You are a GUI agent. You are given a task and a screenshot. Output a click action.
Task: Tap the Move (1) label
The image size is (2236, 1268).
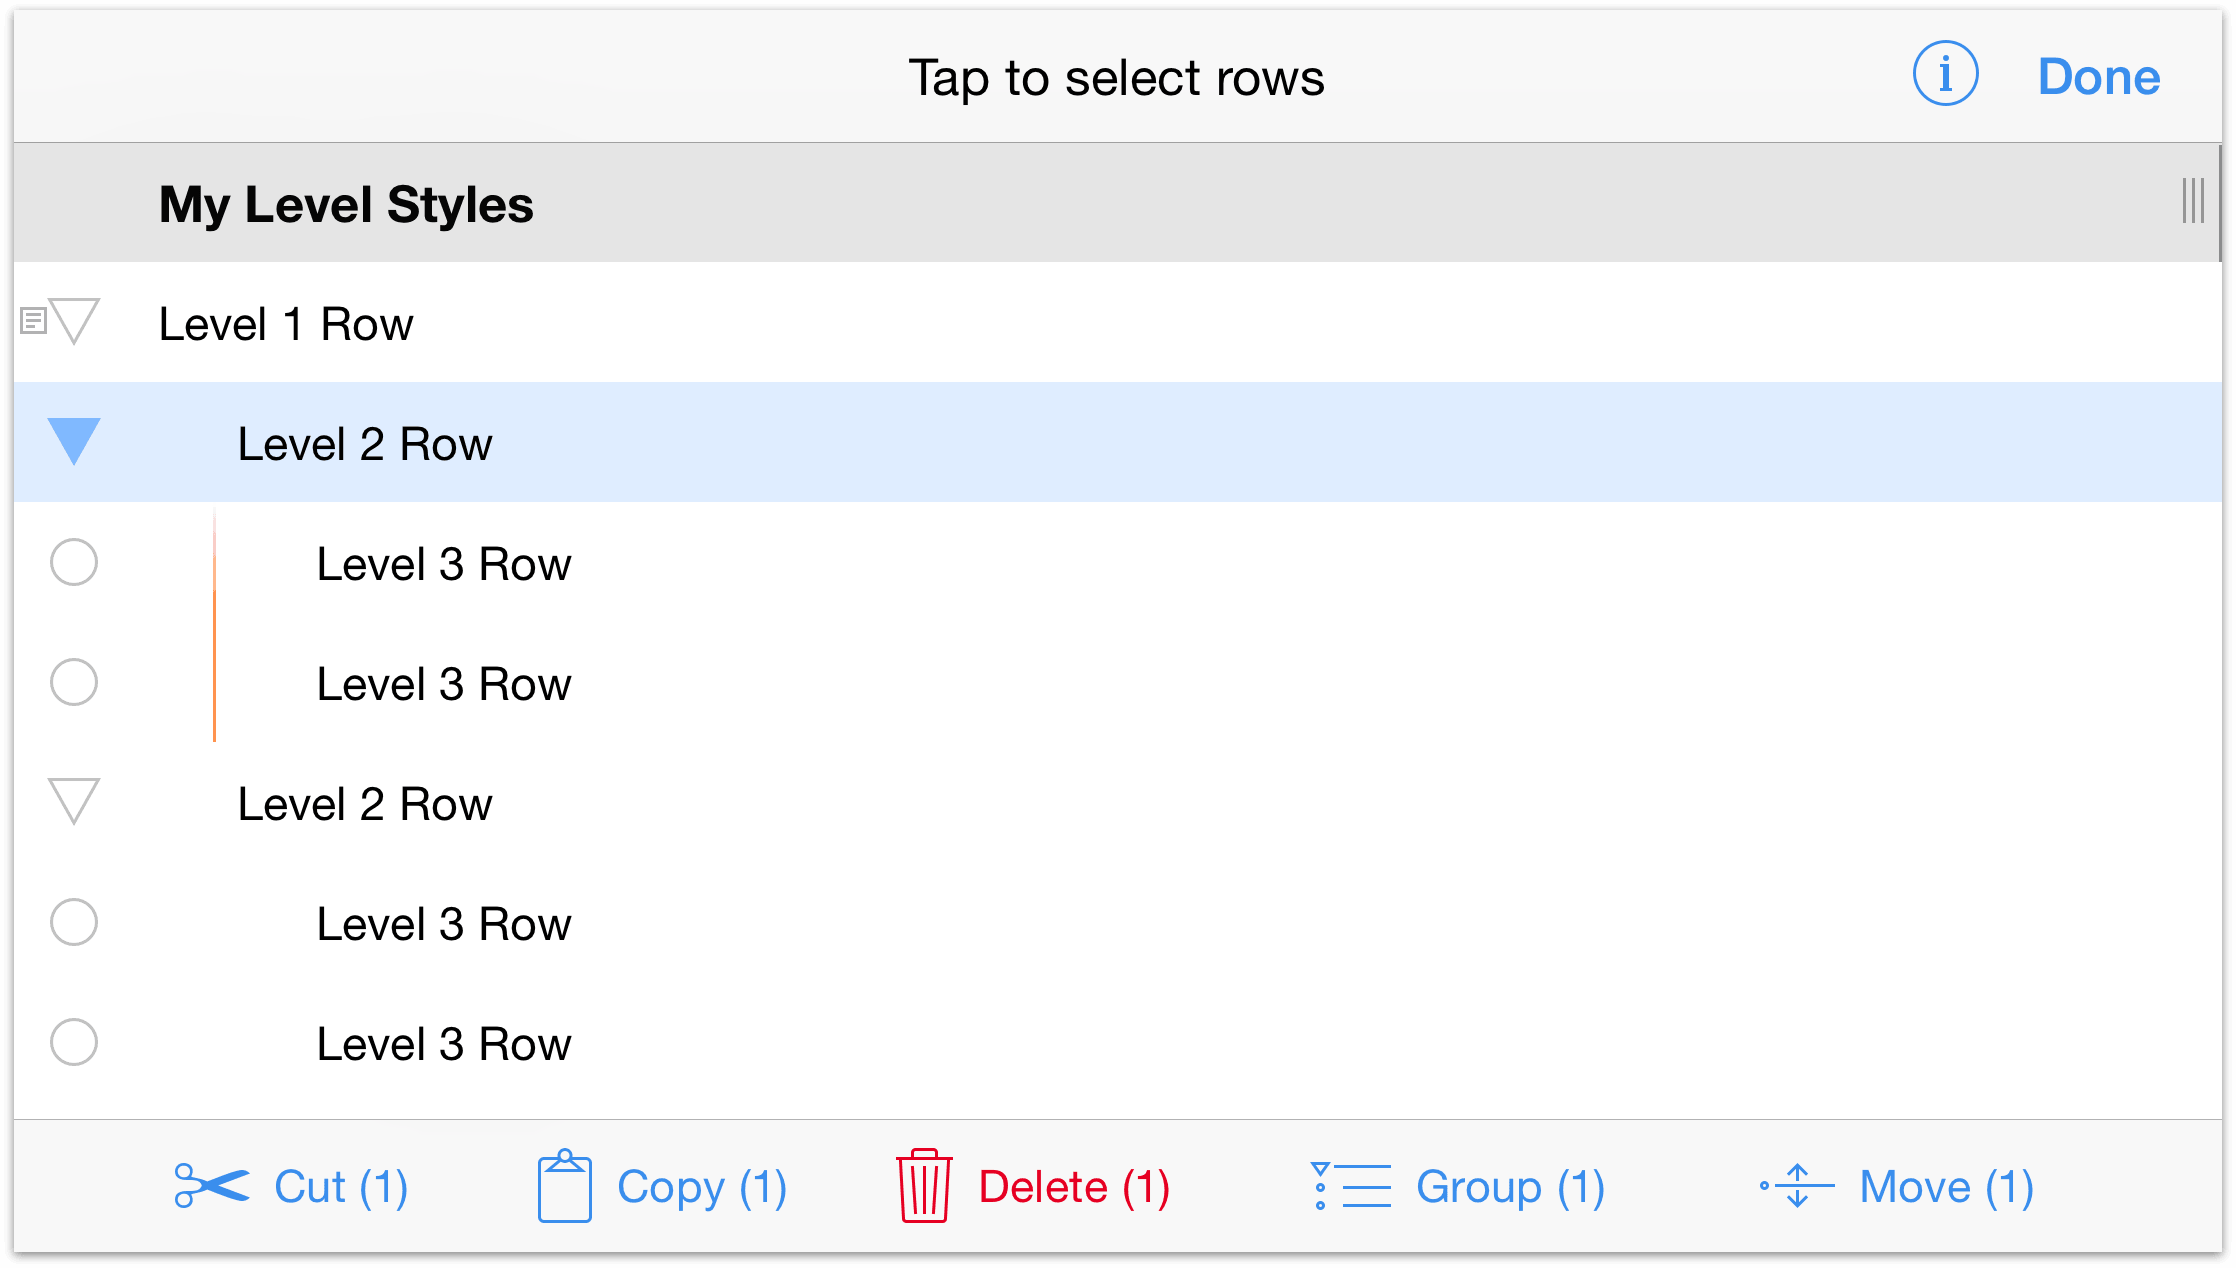(x=1947, y=1188)
